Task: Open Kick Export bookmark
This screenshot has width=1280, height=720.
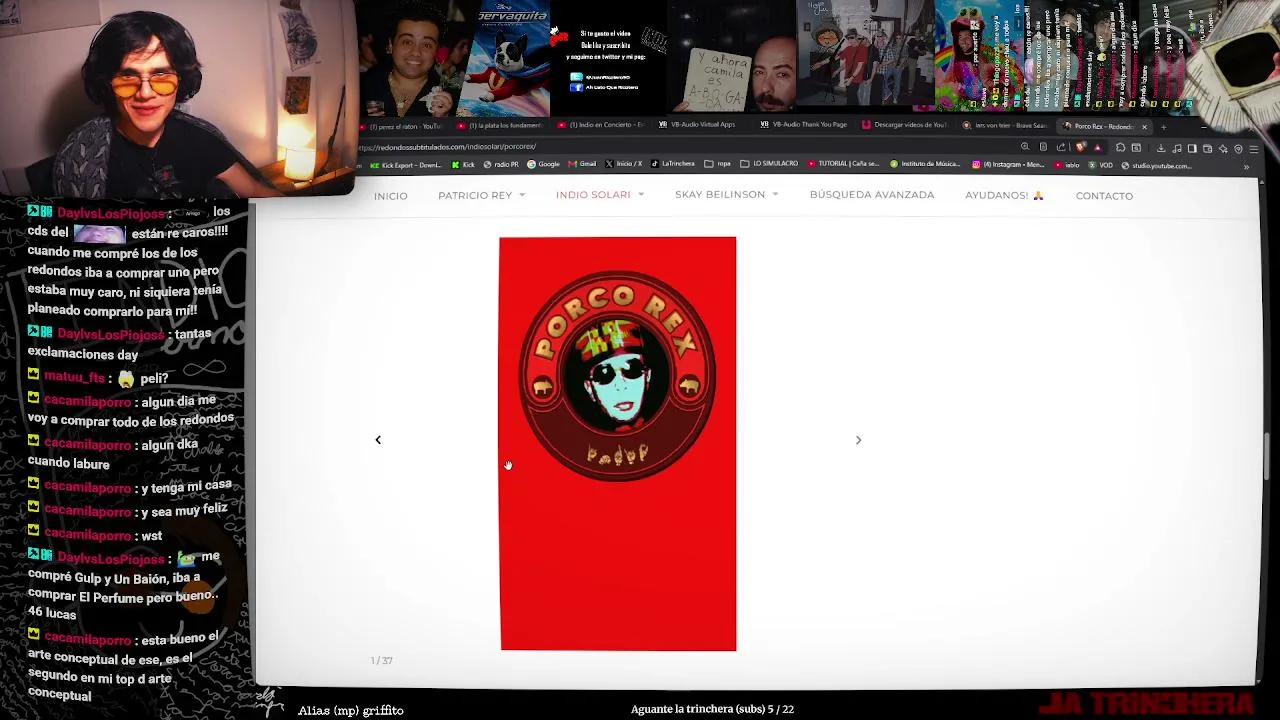Action: tap(405, 165)
